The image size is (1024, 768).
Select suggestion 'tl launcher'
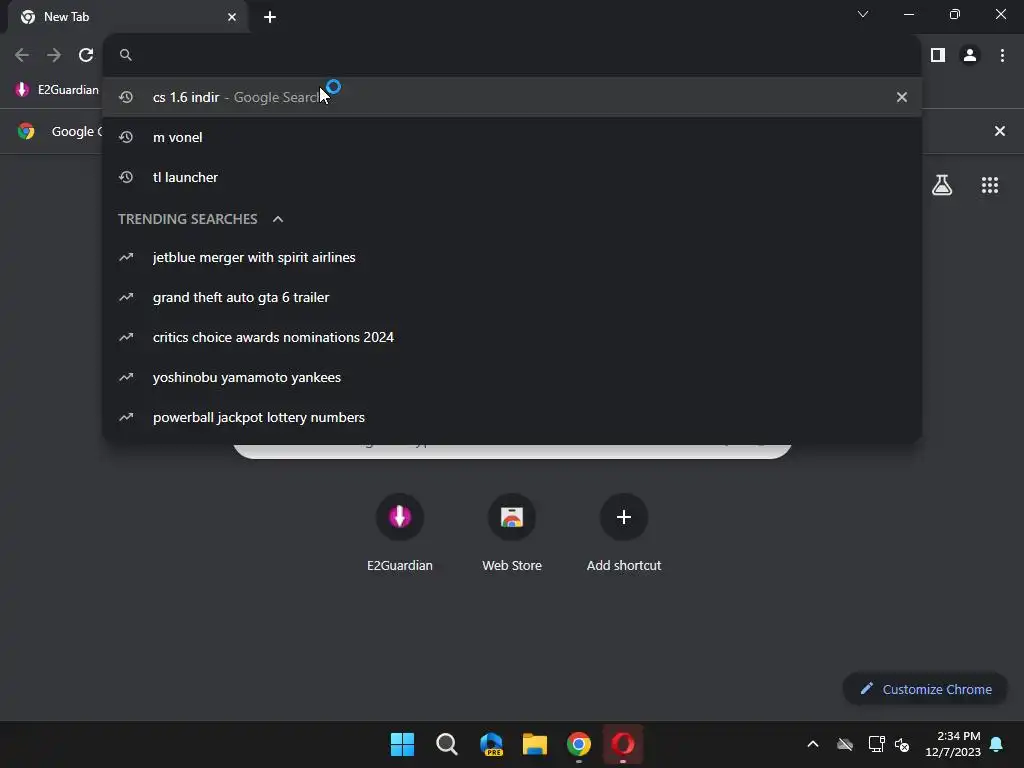coord(512,177)
